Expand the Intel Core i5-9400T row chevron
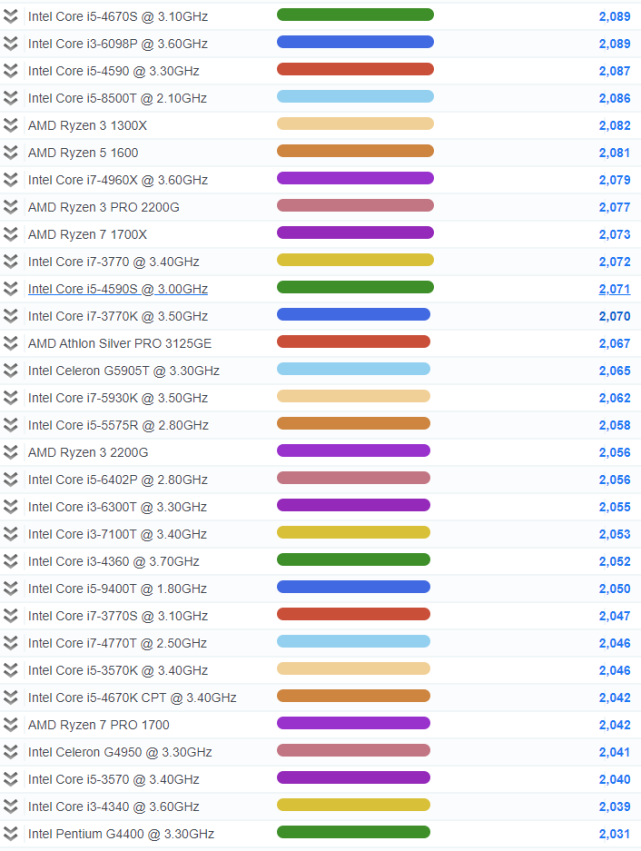The width and height of the screenshot is (641, 851). coord(10,588)
